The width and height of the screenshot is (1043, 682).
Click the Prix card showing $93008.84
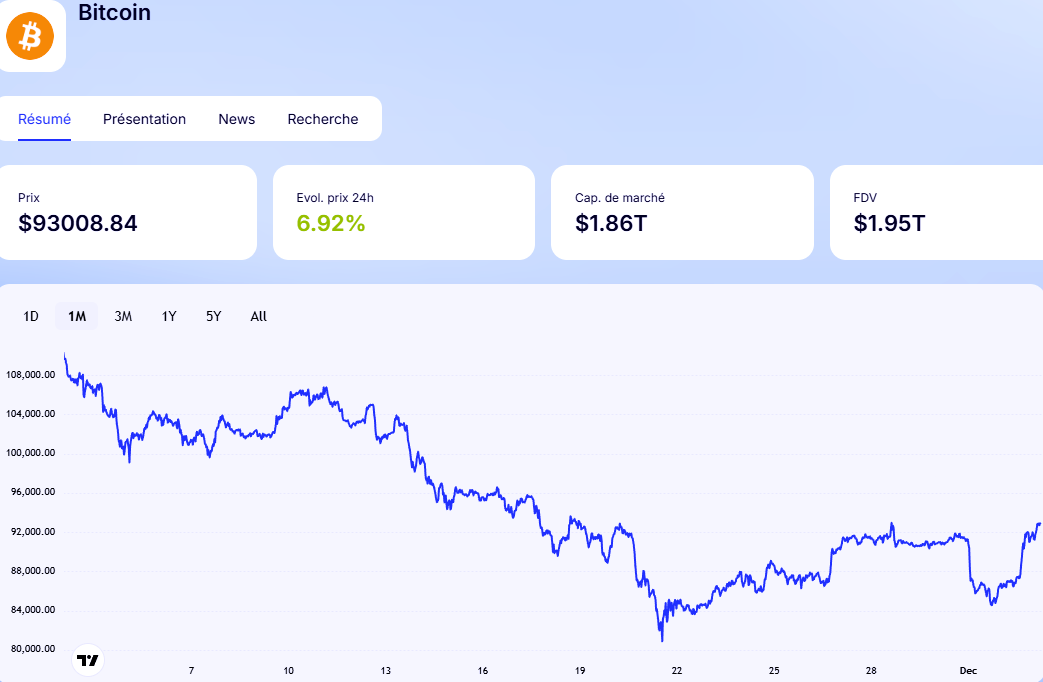pyautogui.click(x=128, y=212)
